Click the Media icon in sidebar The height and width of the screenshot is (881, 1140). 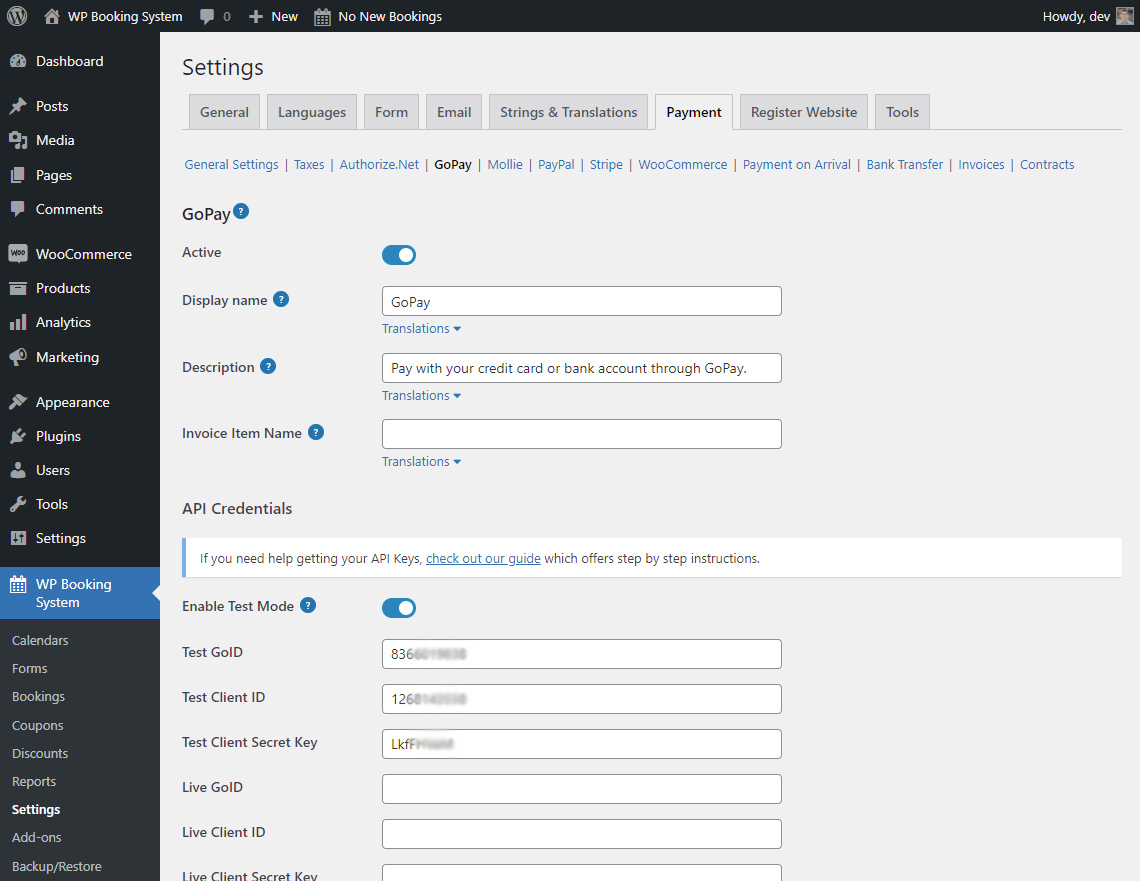(x=18, y=140)
